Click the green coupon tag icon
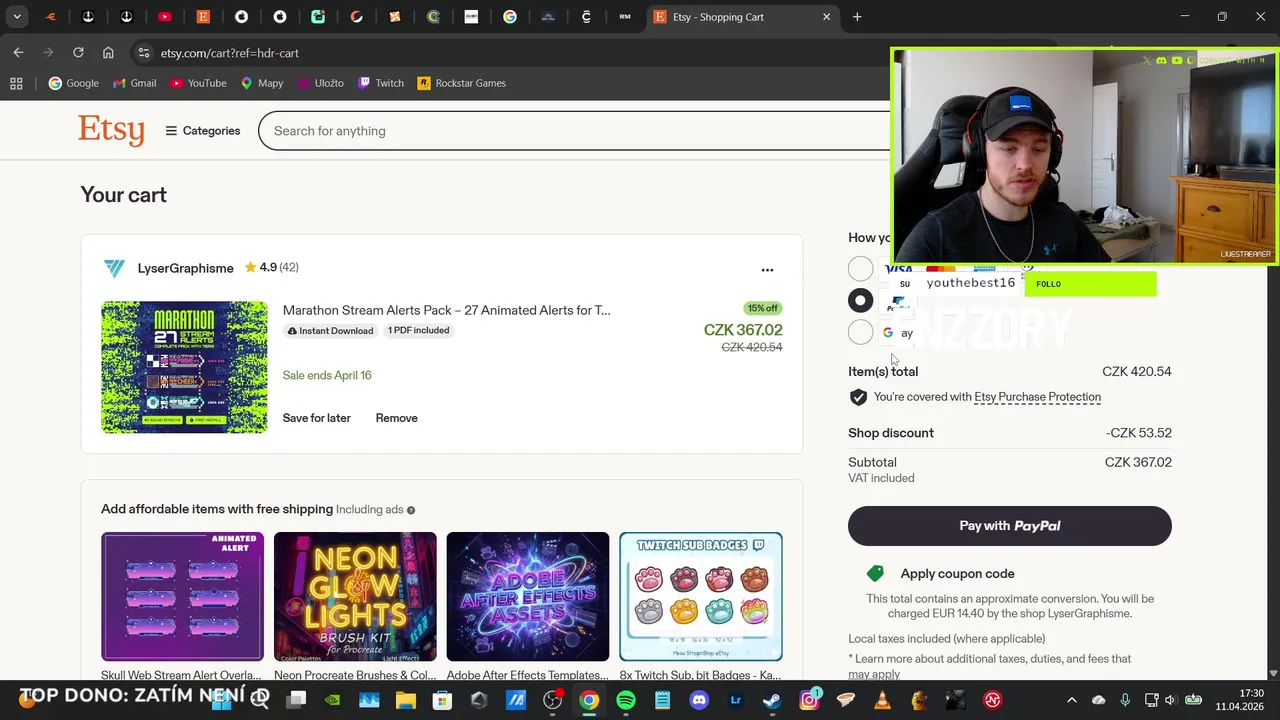This screenshot has height=720, width=1280. click(x=875, y=574)
